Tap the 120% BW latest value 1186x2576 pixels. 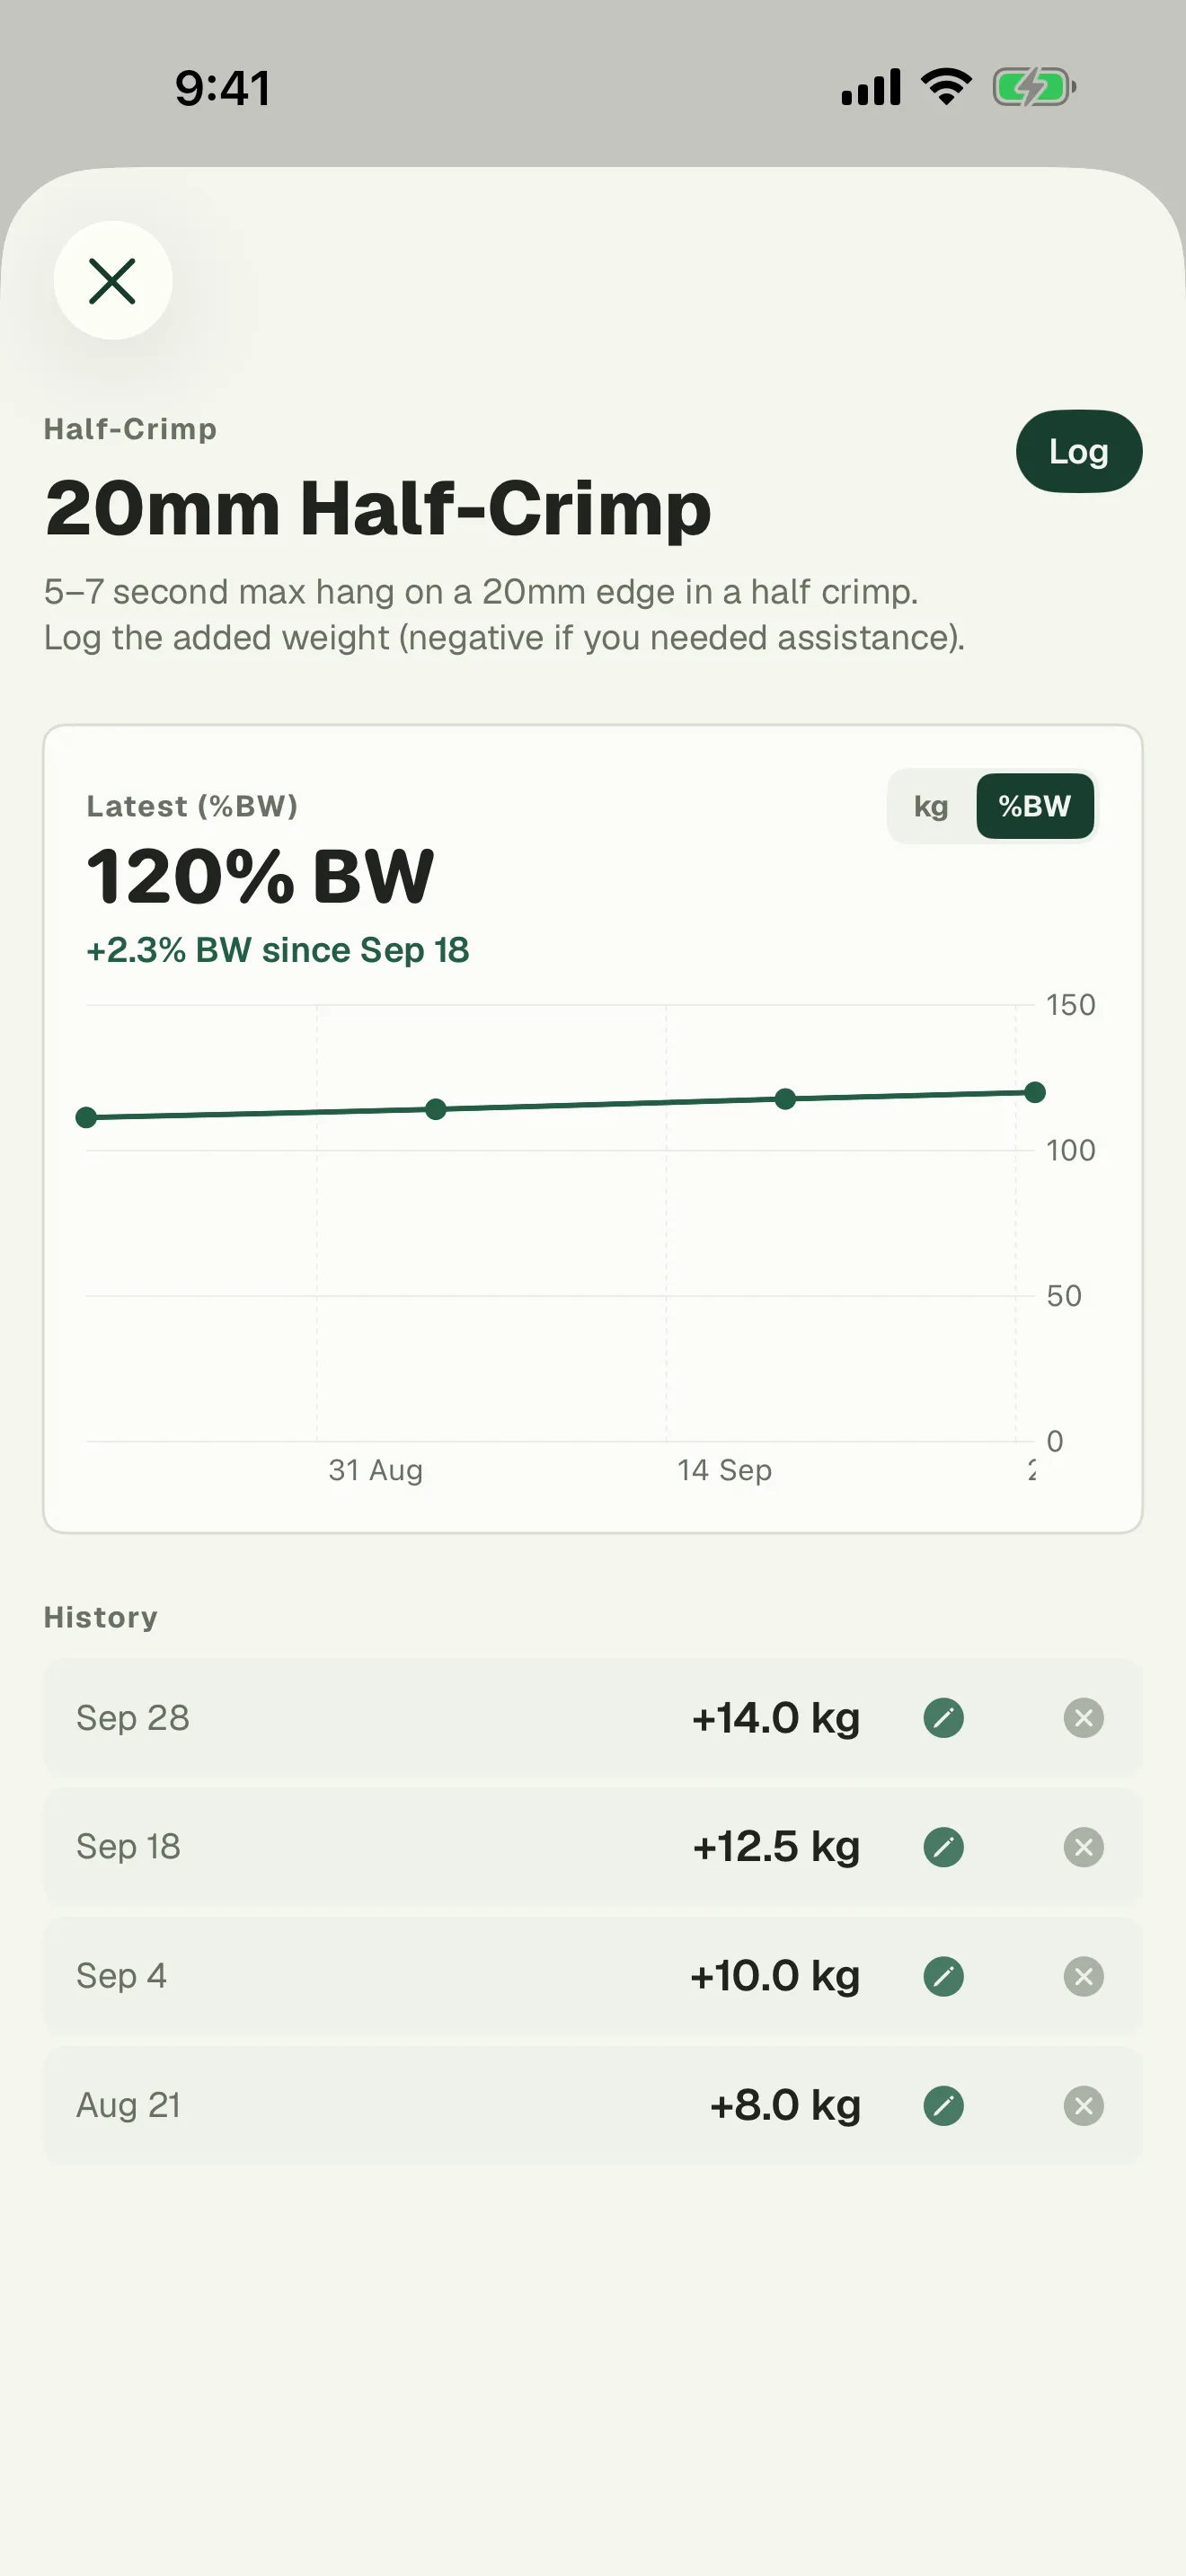coord(260,876)
